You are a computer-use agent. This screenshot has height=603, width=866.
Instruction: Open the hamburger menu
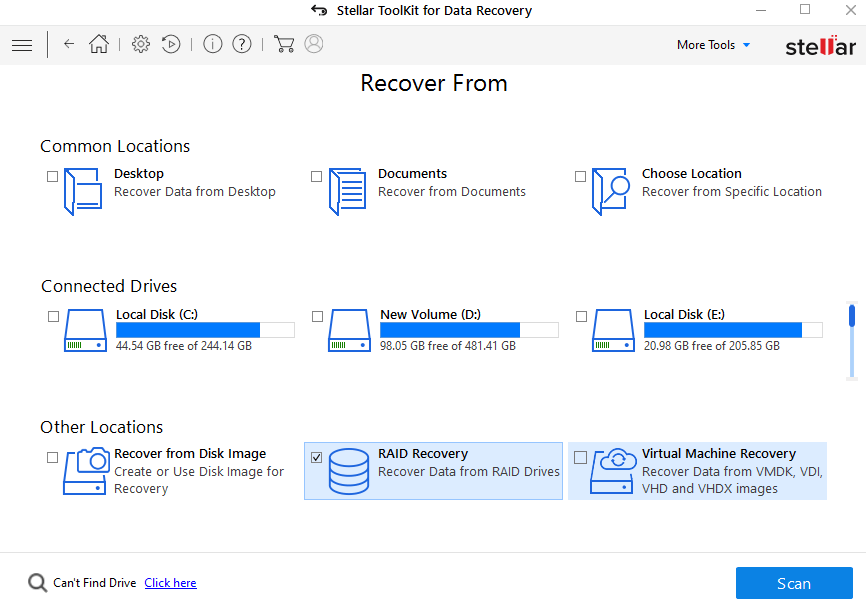coord(21,44)
